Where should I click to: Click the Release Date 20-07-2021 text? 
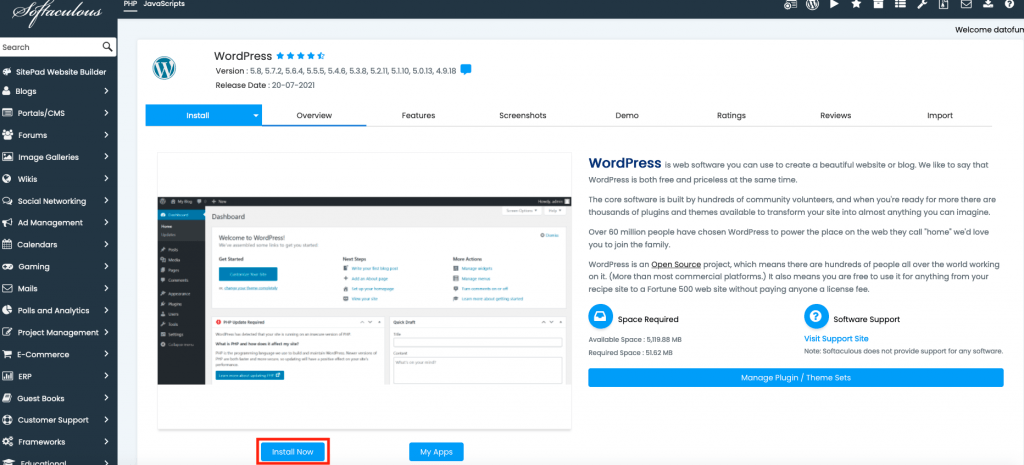(265, 85)
